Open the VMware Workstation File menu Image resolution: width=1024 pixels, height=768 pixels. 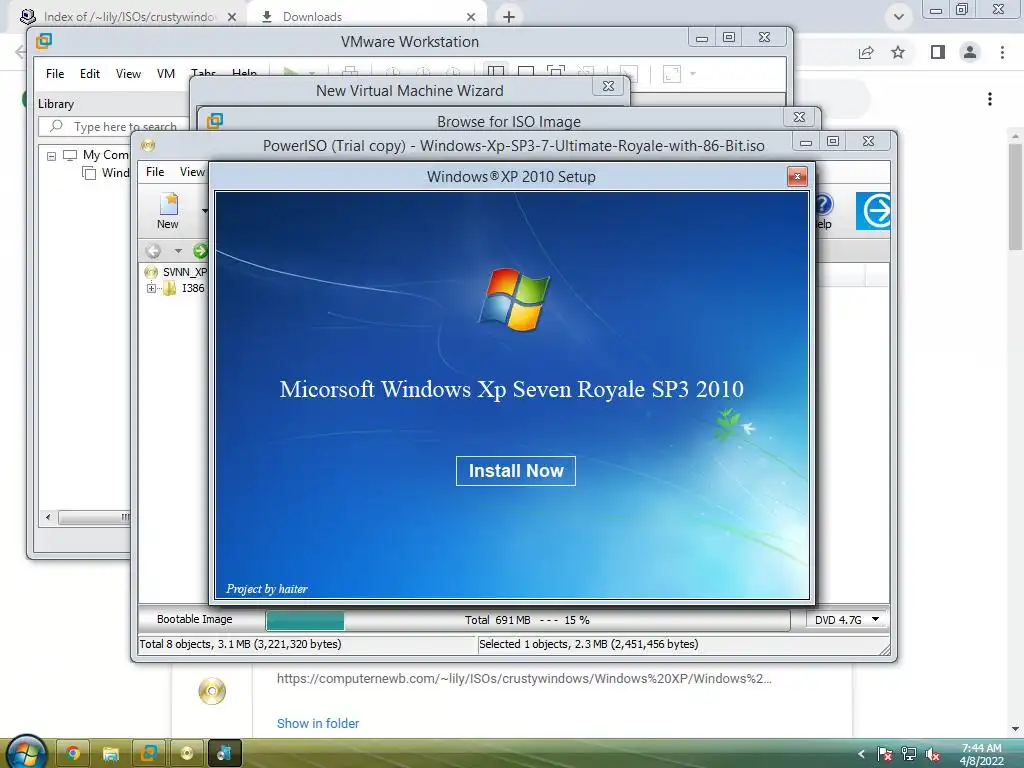point(55,74)
